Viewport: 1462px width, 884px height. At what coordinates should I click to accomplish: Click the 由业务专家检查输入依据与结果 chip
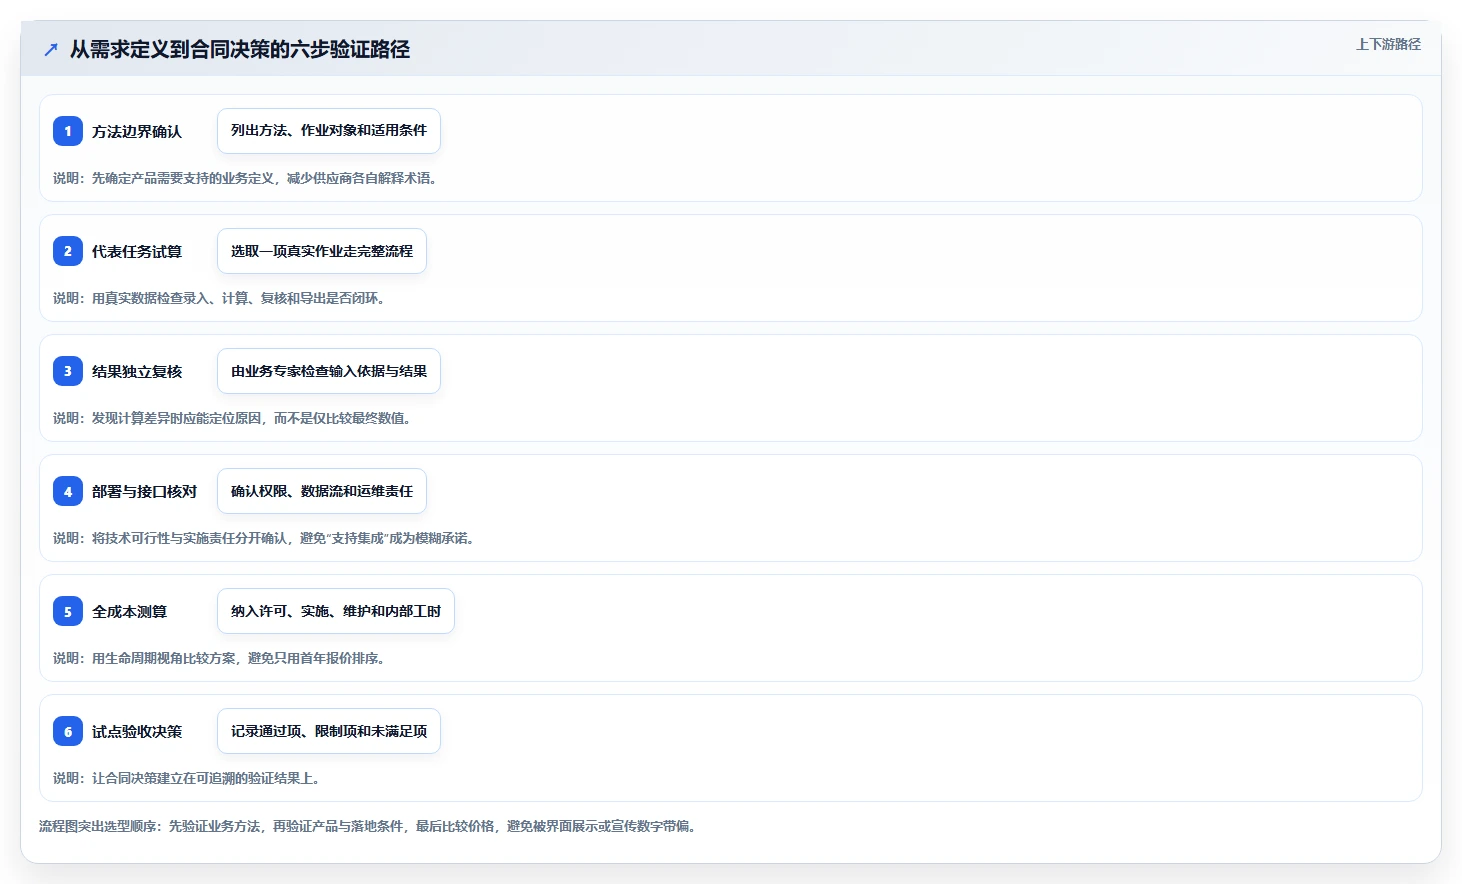pos(329,371)
